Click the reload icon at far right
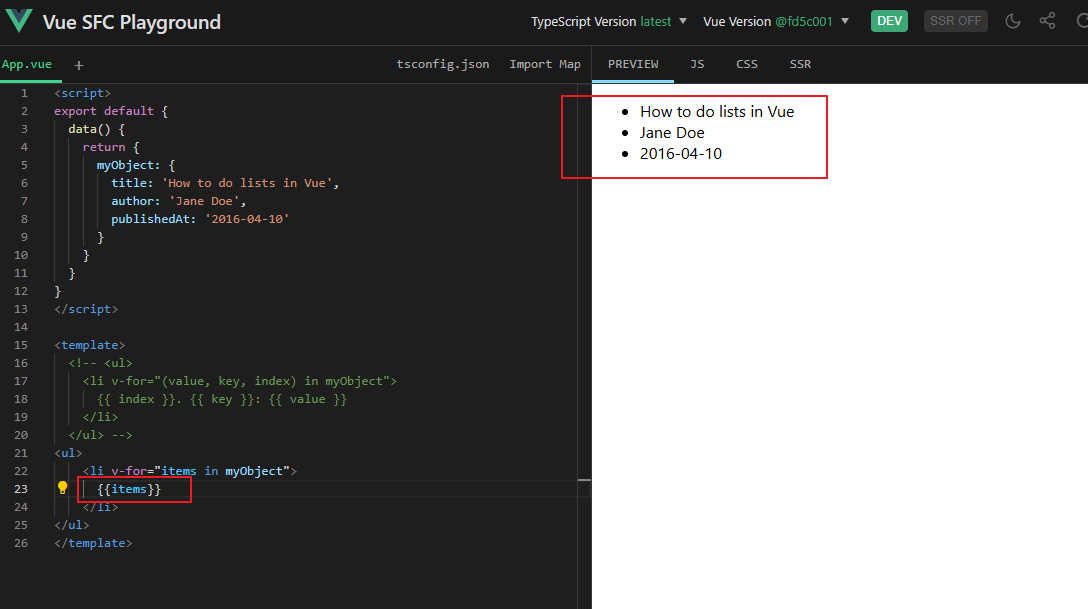1088x609 pixels. coord(1082,21)
